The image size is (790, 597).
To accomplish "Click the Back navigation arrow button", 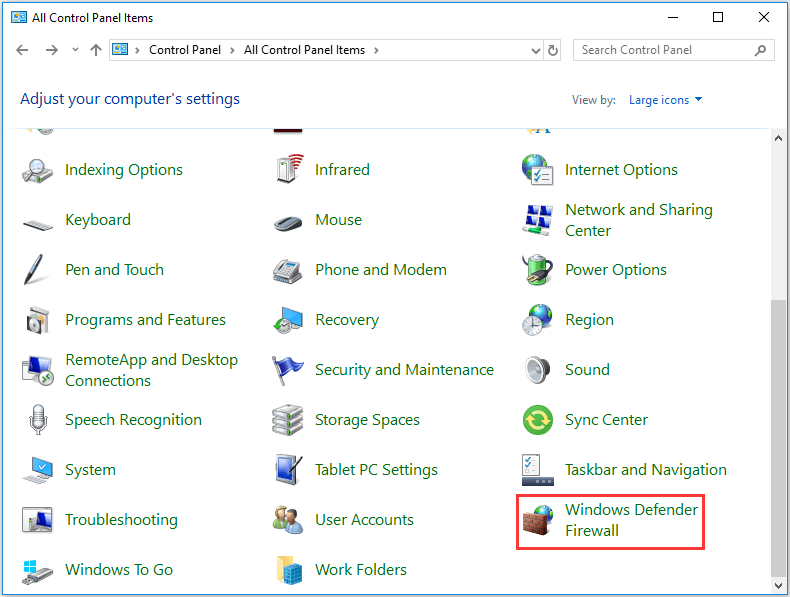I will point(23,50).
